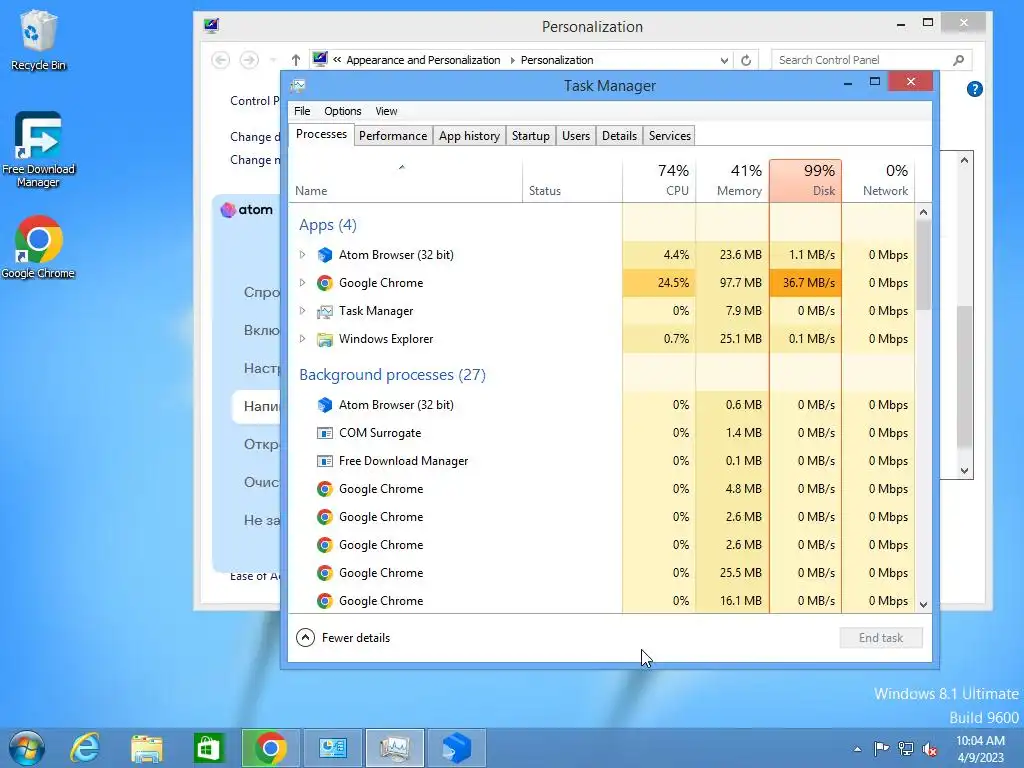Click Appearance and Personalization breadcrumb
The height and width of the screenshot is (768, 1024).
point(423,60)
